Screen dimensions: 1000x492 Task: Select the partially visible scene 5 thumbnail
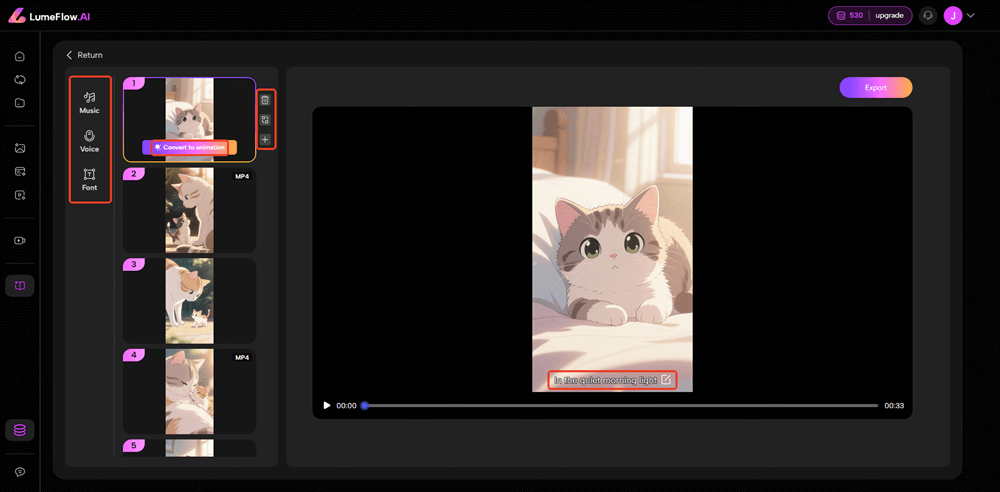click(189, 448)
